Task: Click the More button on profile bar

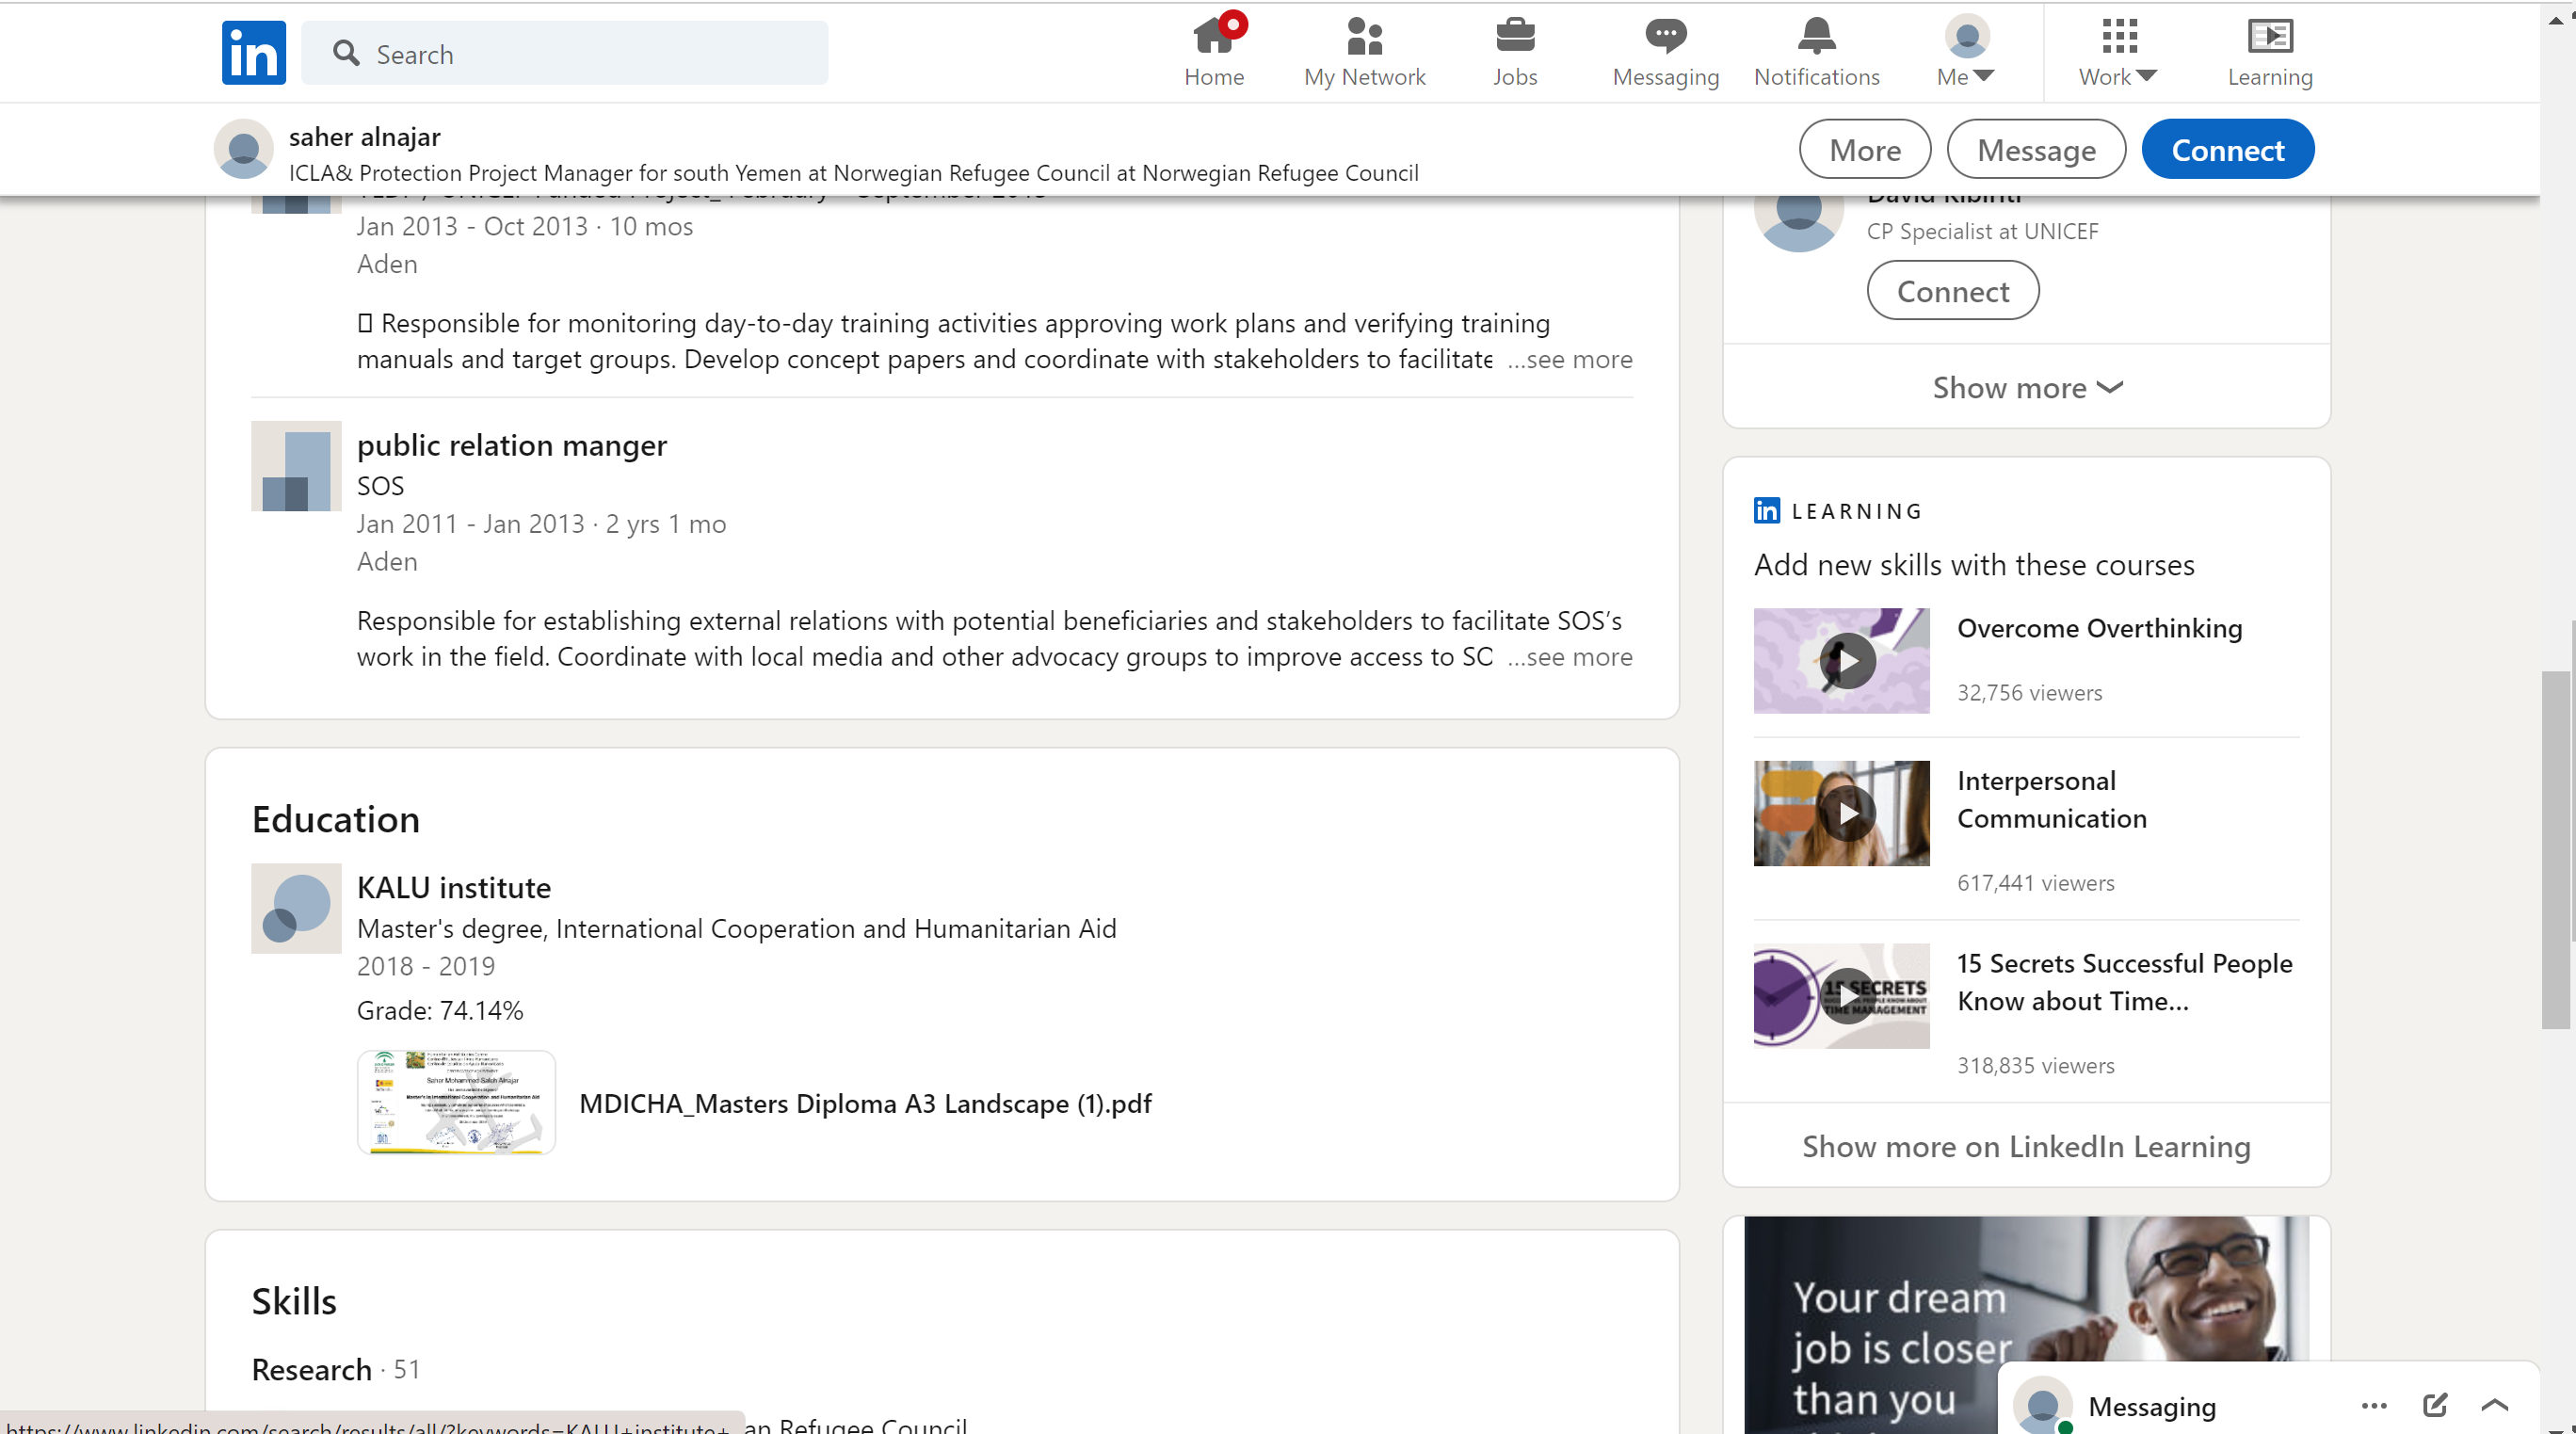Action: (1864, 150)
